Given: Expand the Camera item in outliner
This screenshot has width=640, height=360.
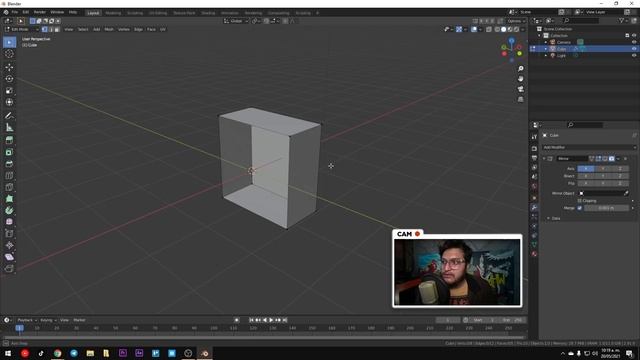Looking at the screenshot, I should (x=546, y=42).
